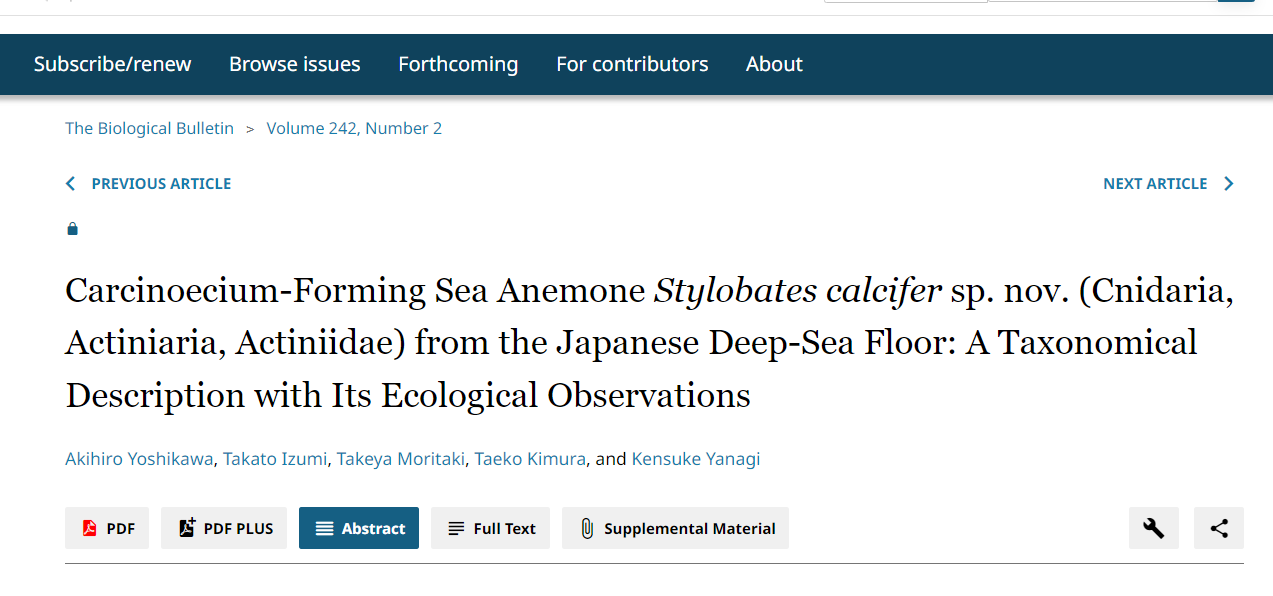Click the next article chevron
The image size is (1273, 596).
click(x=1229, y=183)
